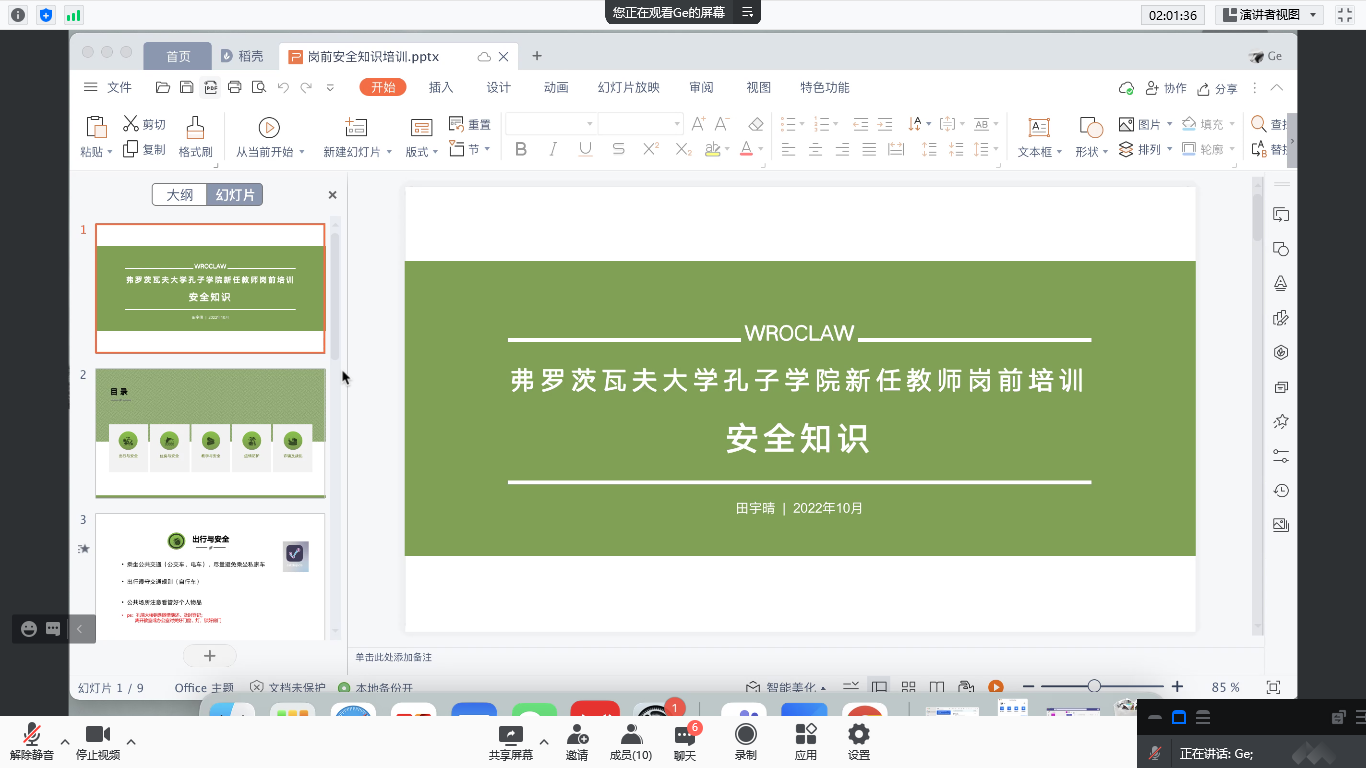
Task: Open the Insert (插入) ribbon tab
Action: pyautogui.click(x=441, y=87)
